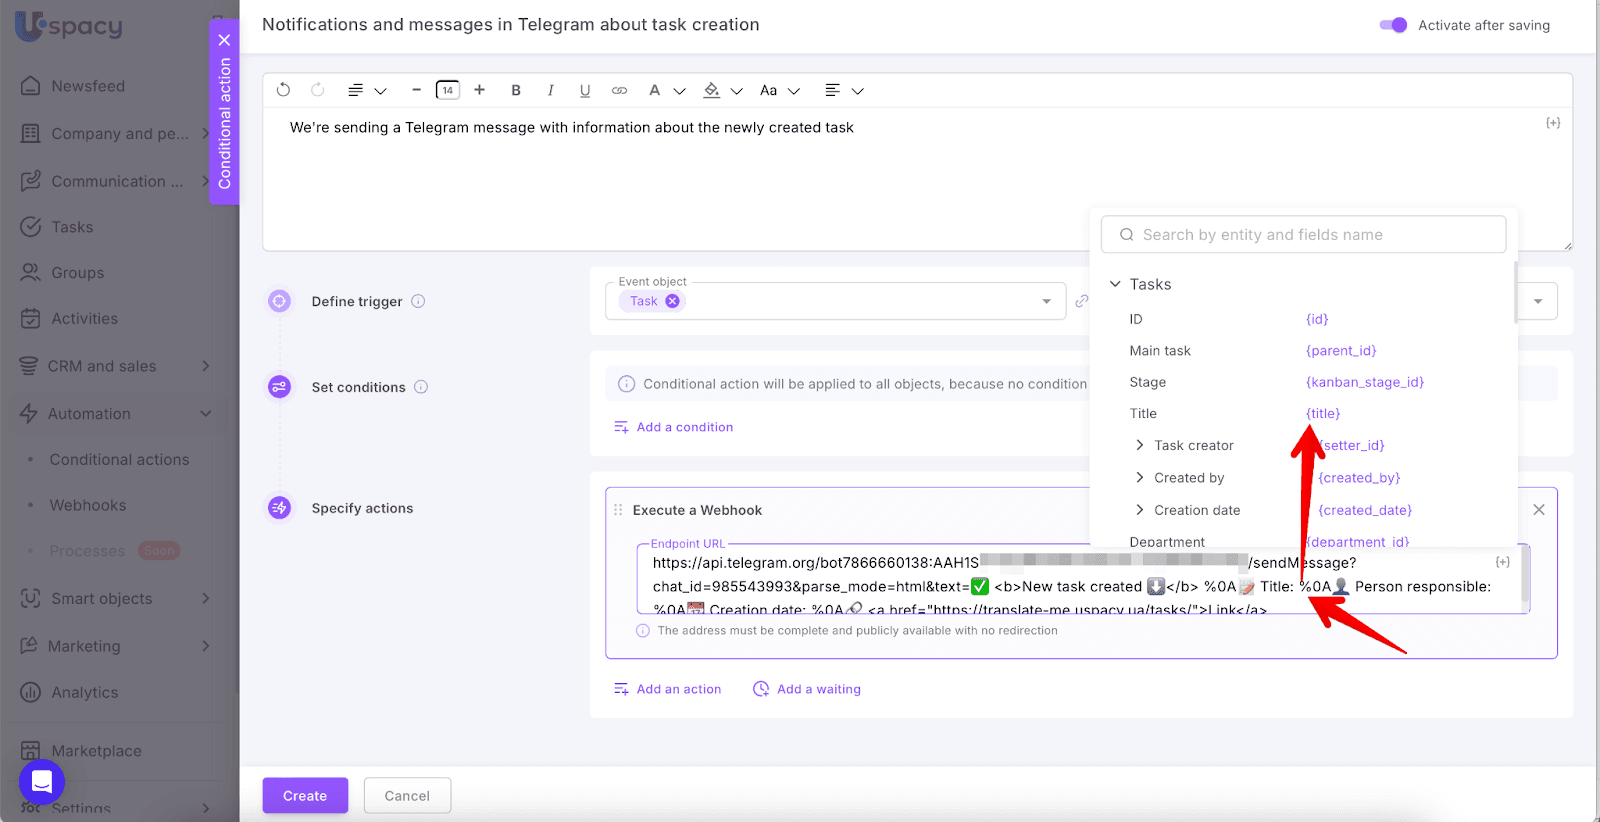1600x822 pixels.
Task: Click the undo icon in editor toolbar
Action: [x=283, y=90]
